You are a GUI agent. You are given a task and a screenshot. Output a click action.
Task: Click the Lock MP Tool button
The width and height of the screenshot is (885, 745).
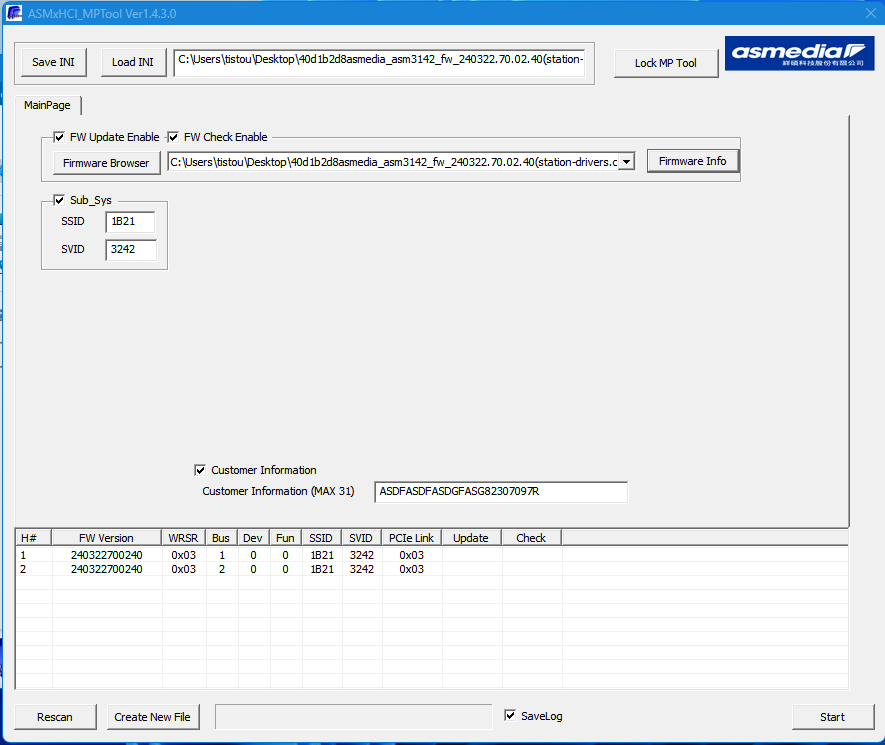(665, 63)
